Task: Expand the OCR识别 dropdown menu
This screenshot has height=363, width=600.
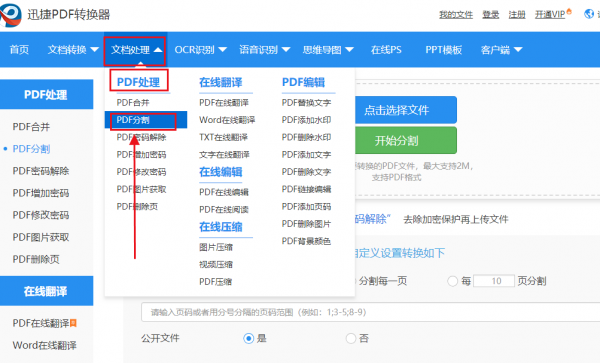Action: [201, 50]
